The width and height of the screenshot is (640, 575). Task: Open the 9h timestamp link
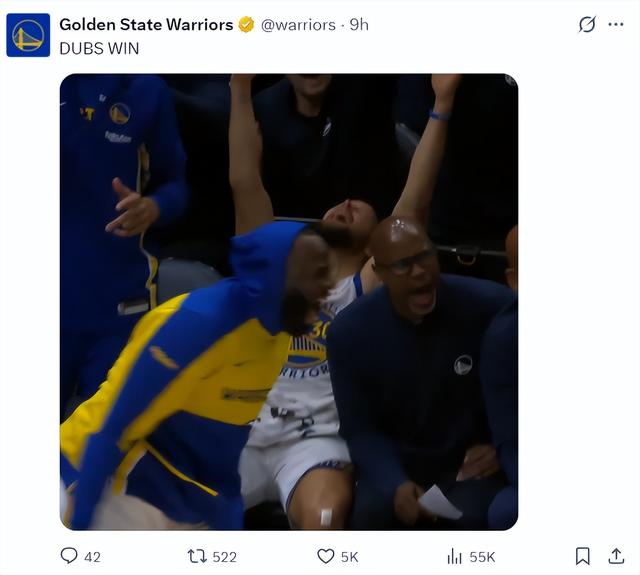pos(359,25)
